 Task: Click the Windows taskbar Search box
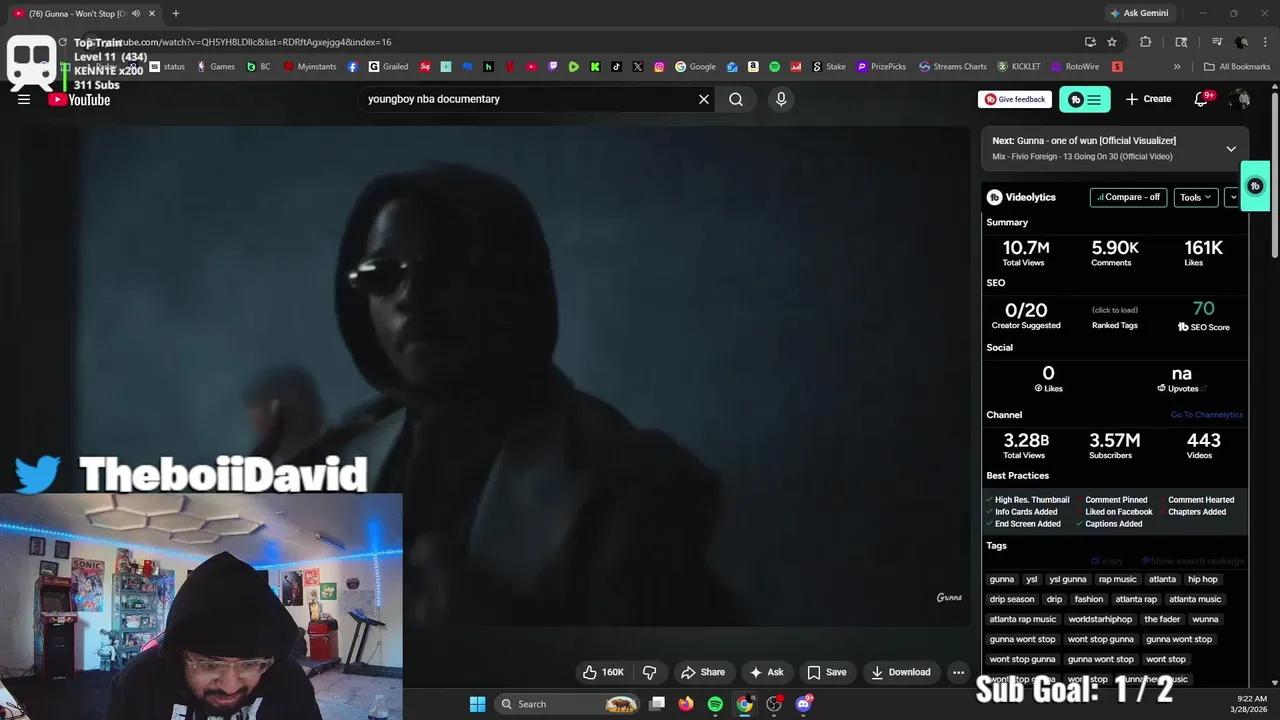pos(568,704)
